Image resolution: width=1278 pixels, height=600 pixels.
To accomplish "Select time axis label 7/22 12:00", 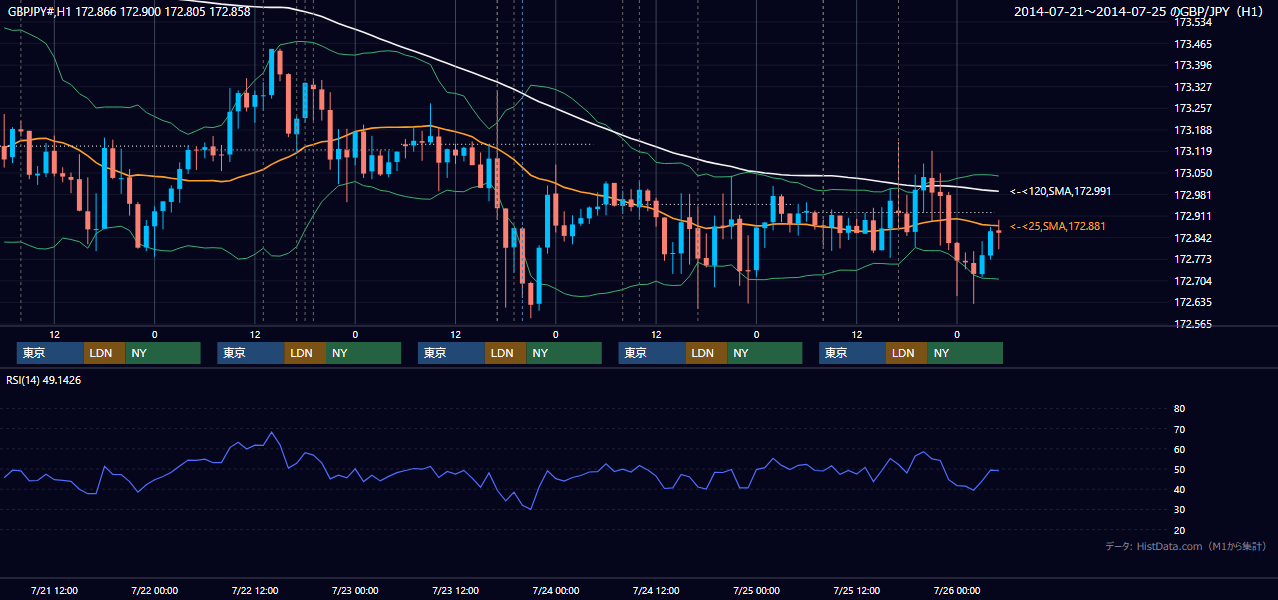I will [255, 590].
